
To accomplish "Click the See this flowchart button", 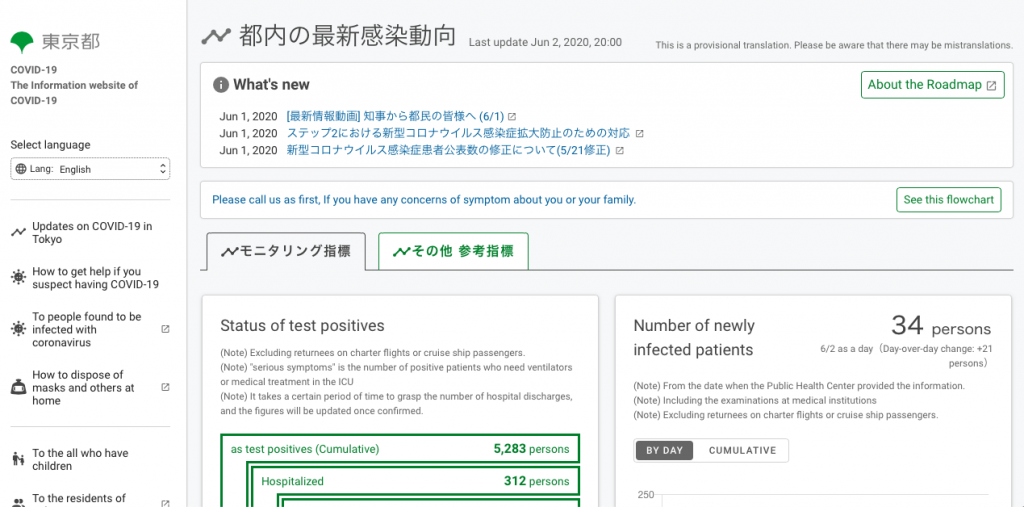I will coord(948,200).
